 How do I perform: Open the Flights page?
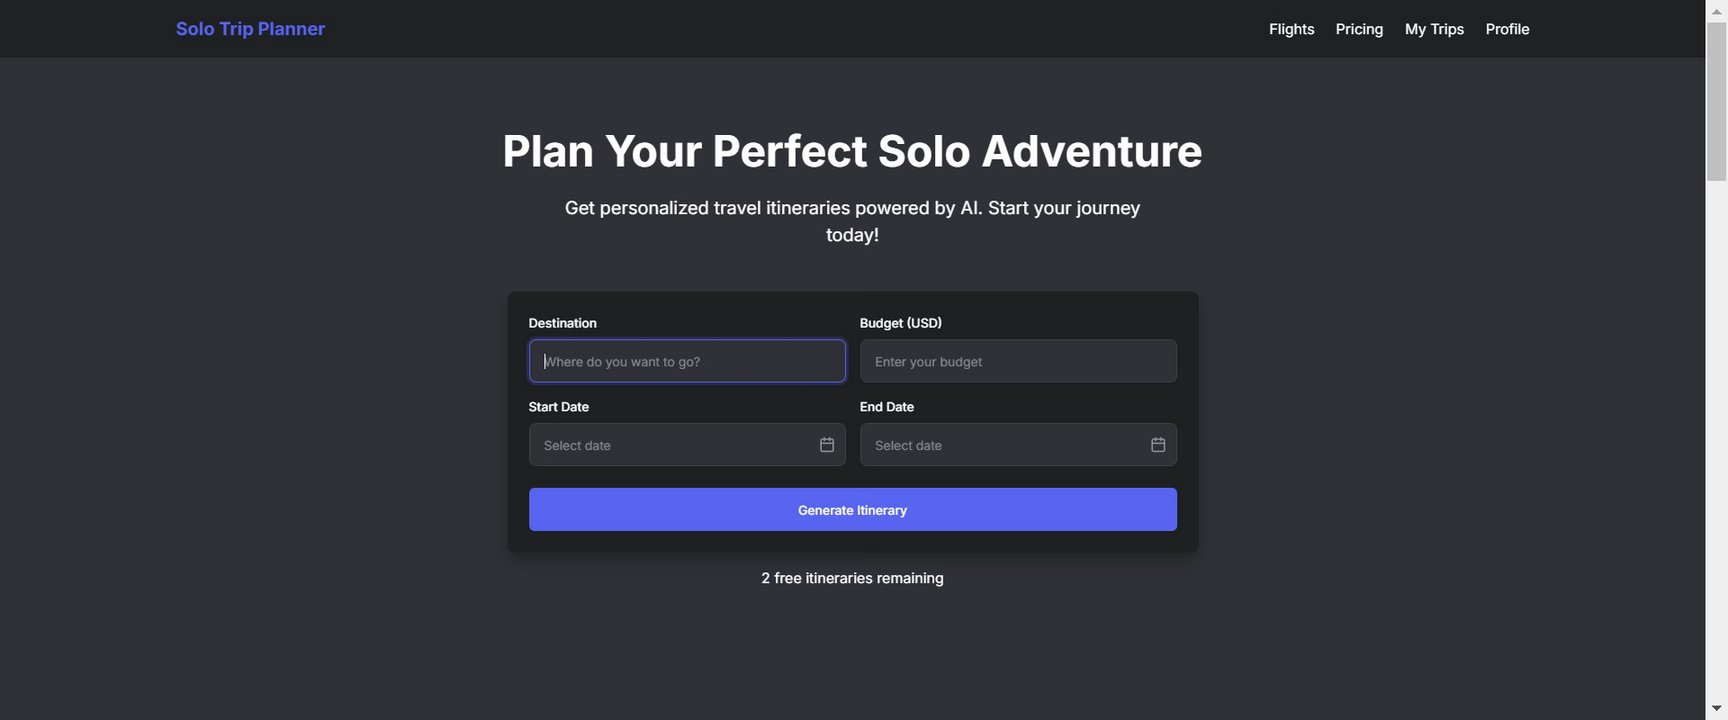1291,29
